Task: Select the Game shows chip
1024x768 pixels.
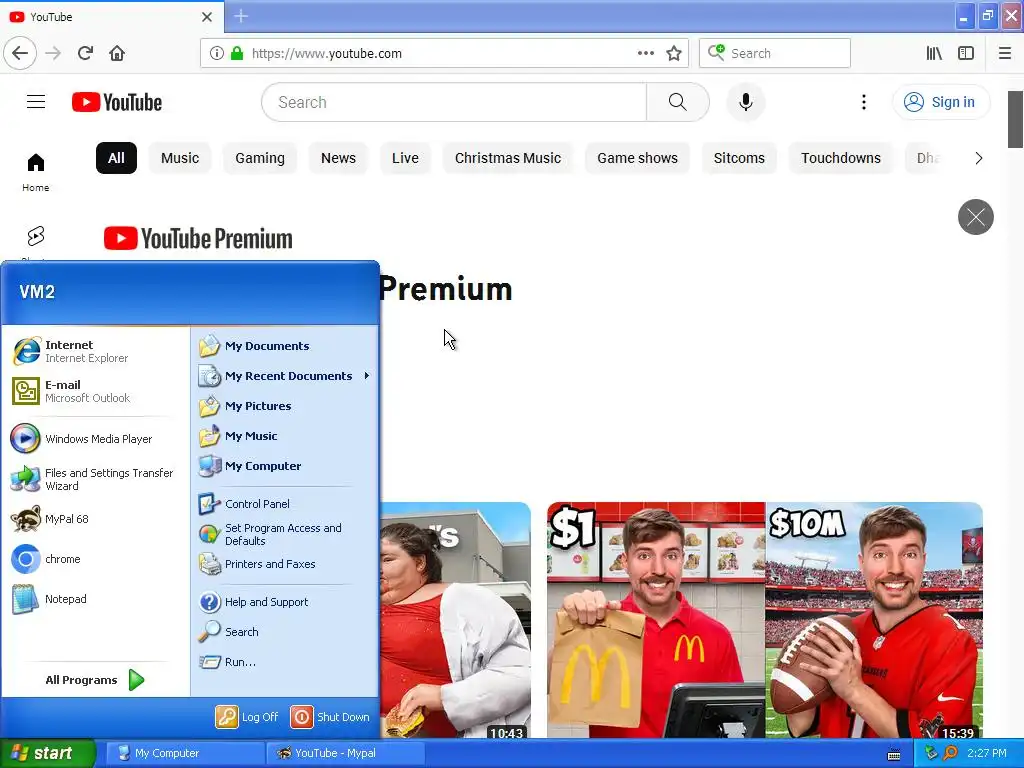Action: (x=637, y=158)
